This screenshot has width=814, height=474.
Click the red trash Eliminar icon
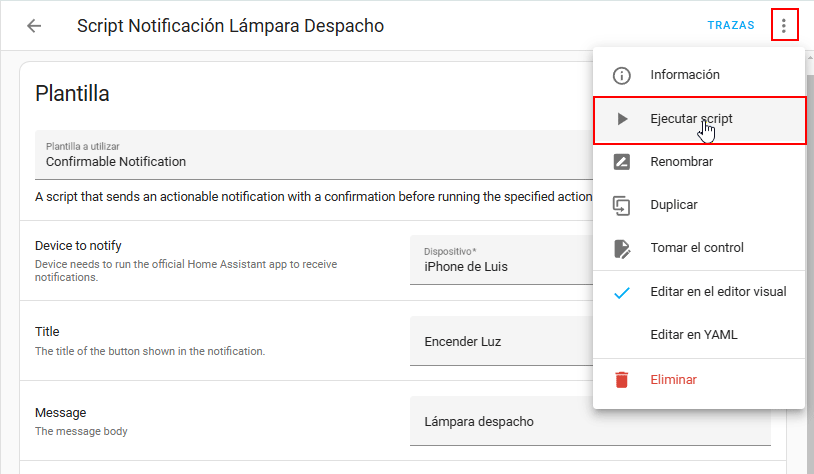[622, 380]
